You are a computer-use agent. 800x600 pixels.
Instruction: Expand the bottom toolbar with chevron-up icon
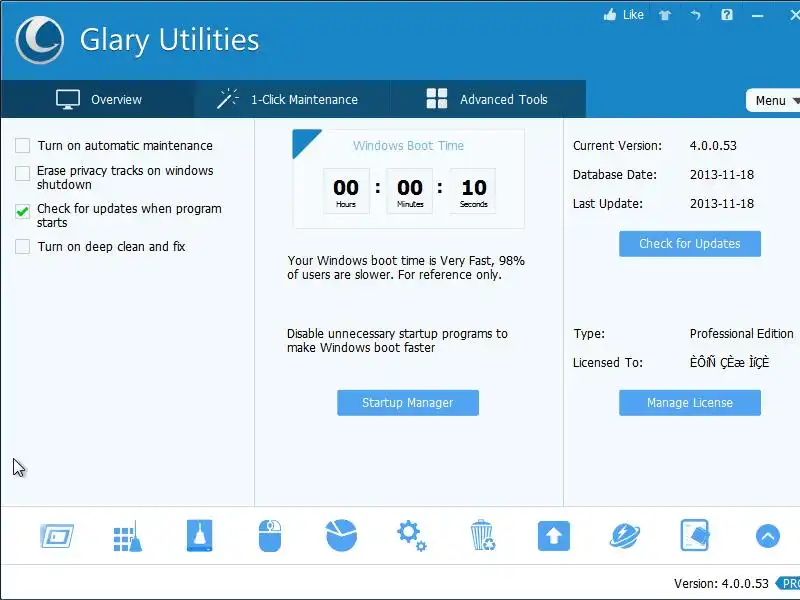point(767,536)
